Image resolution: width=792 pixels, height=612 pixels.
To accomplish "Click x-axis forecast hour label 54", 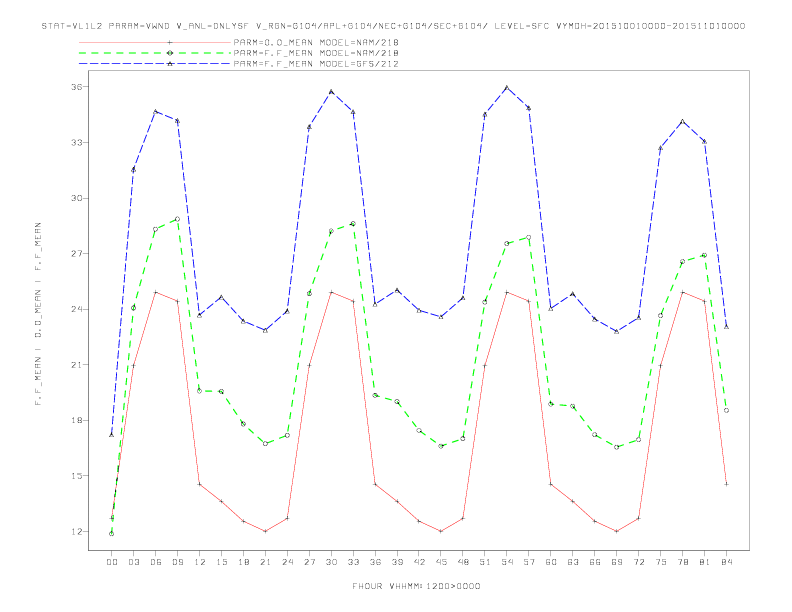I will (507, 562).
